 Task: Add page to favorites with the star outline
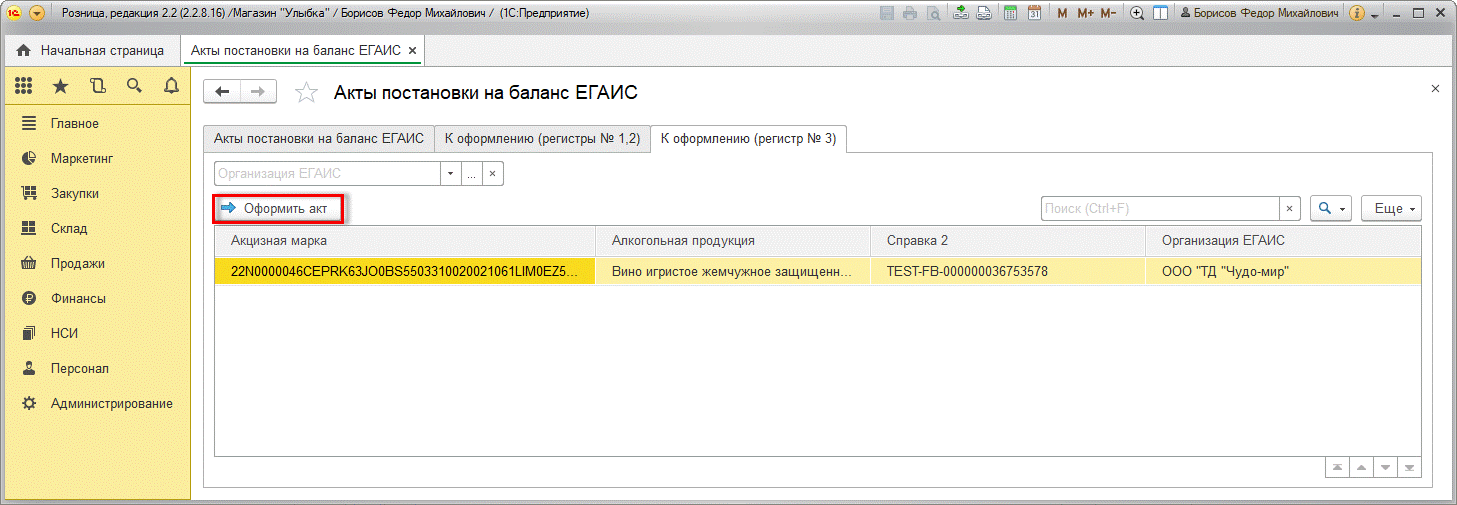click(307, 93)
